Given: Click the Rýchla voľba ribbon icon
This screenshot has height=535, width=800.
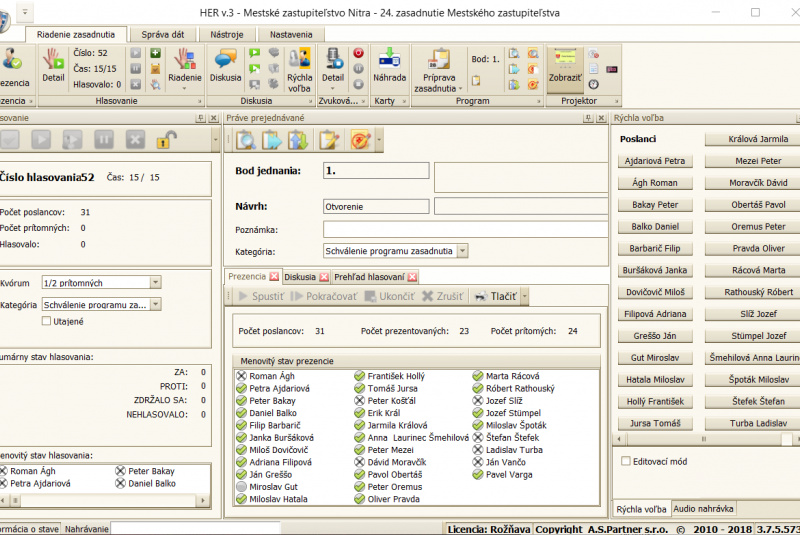Looking at the screenshot, I should tap(299, 60).
